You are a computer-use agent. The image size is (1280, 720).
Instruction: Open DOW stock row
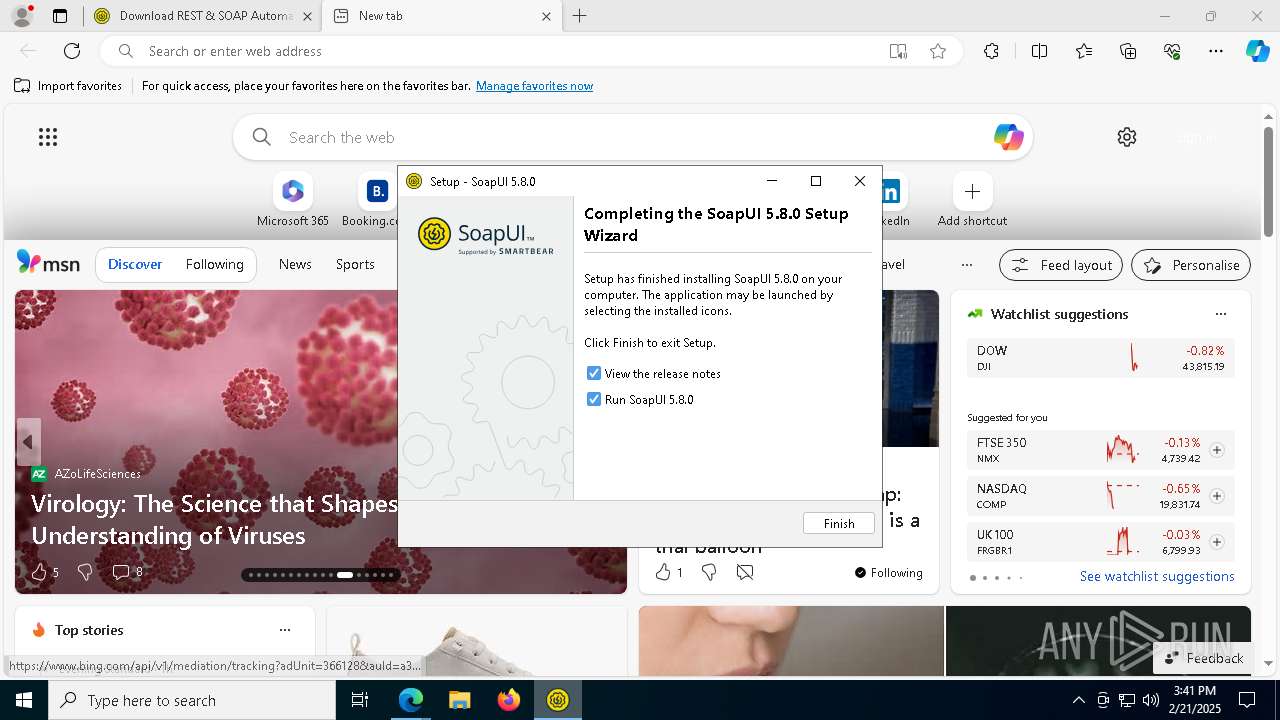[x=1100, y=358]
